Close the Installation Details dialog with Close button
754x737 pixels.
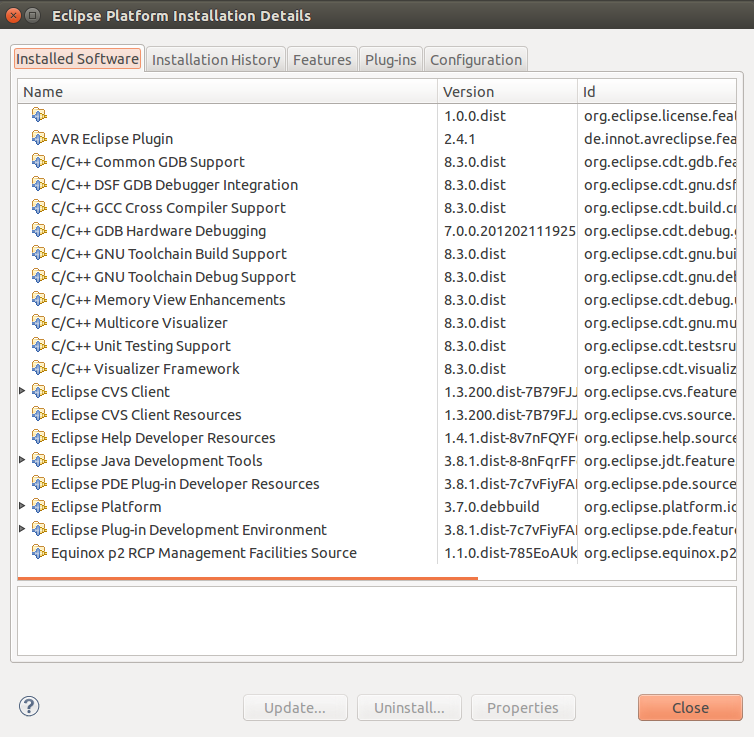point(691,708)
